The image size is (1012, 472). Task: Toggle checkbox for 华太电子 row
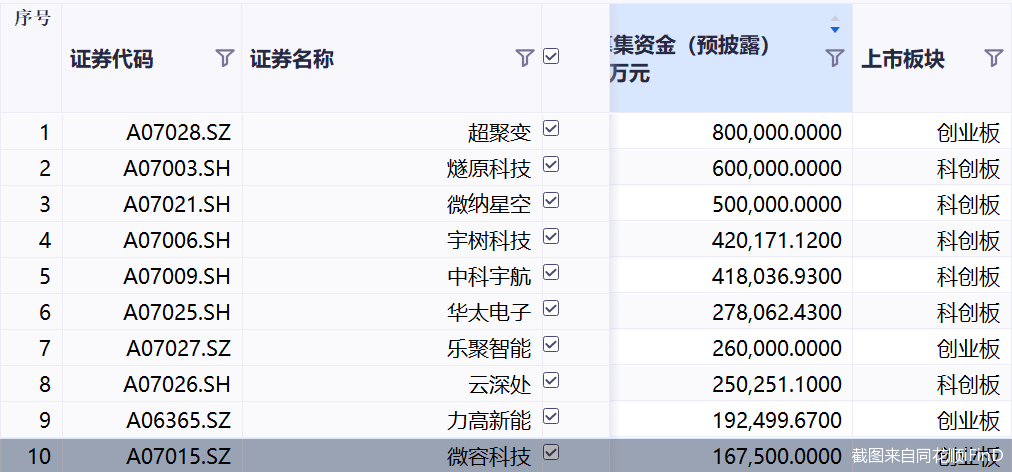click(x=551, y=309)
